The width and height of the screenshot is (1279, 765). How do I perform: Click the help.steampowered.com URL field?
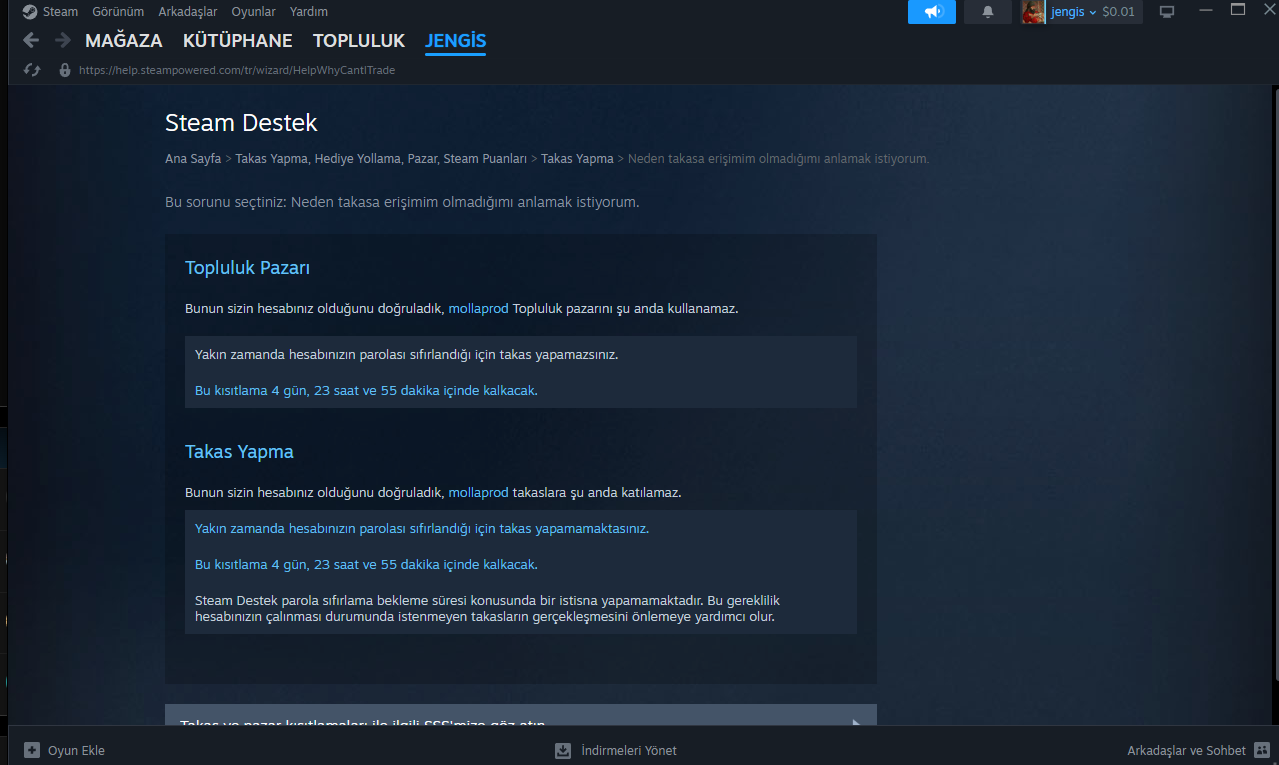coord(237,70)
